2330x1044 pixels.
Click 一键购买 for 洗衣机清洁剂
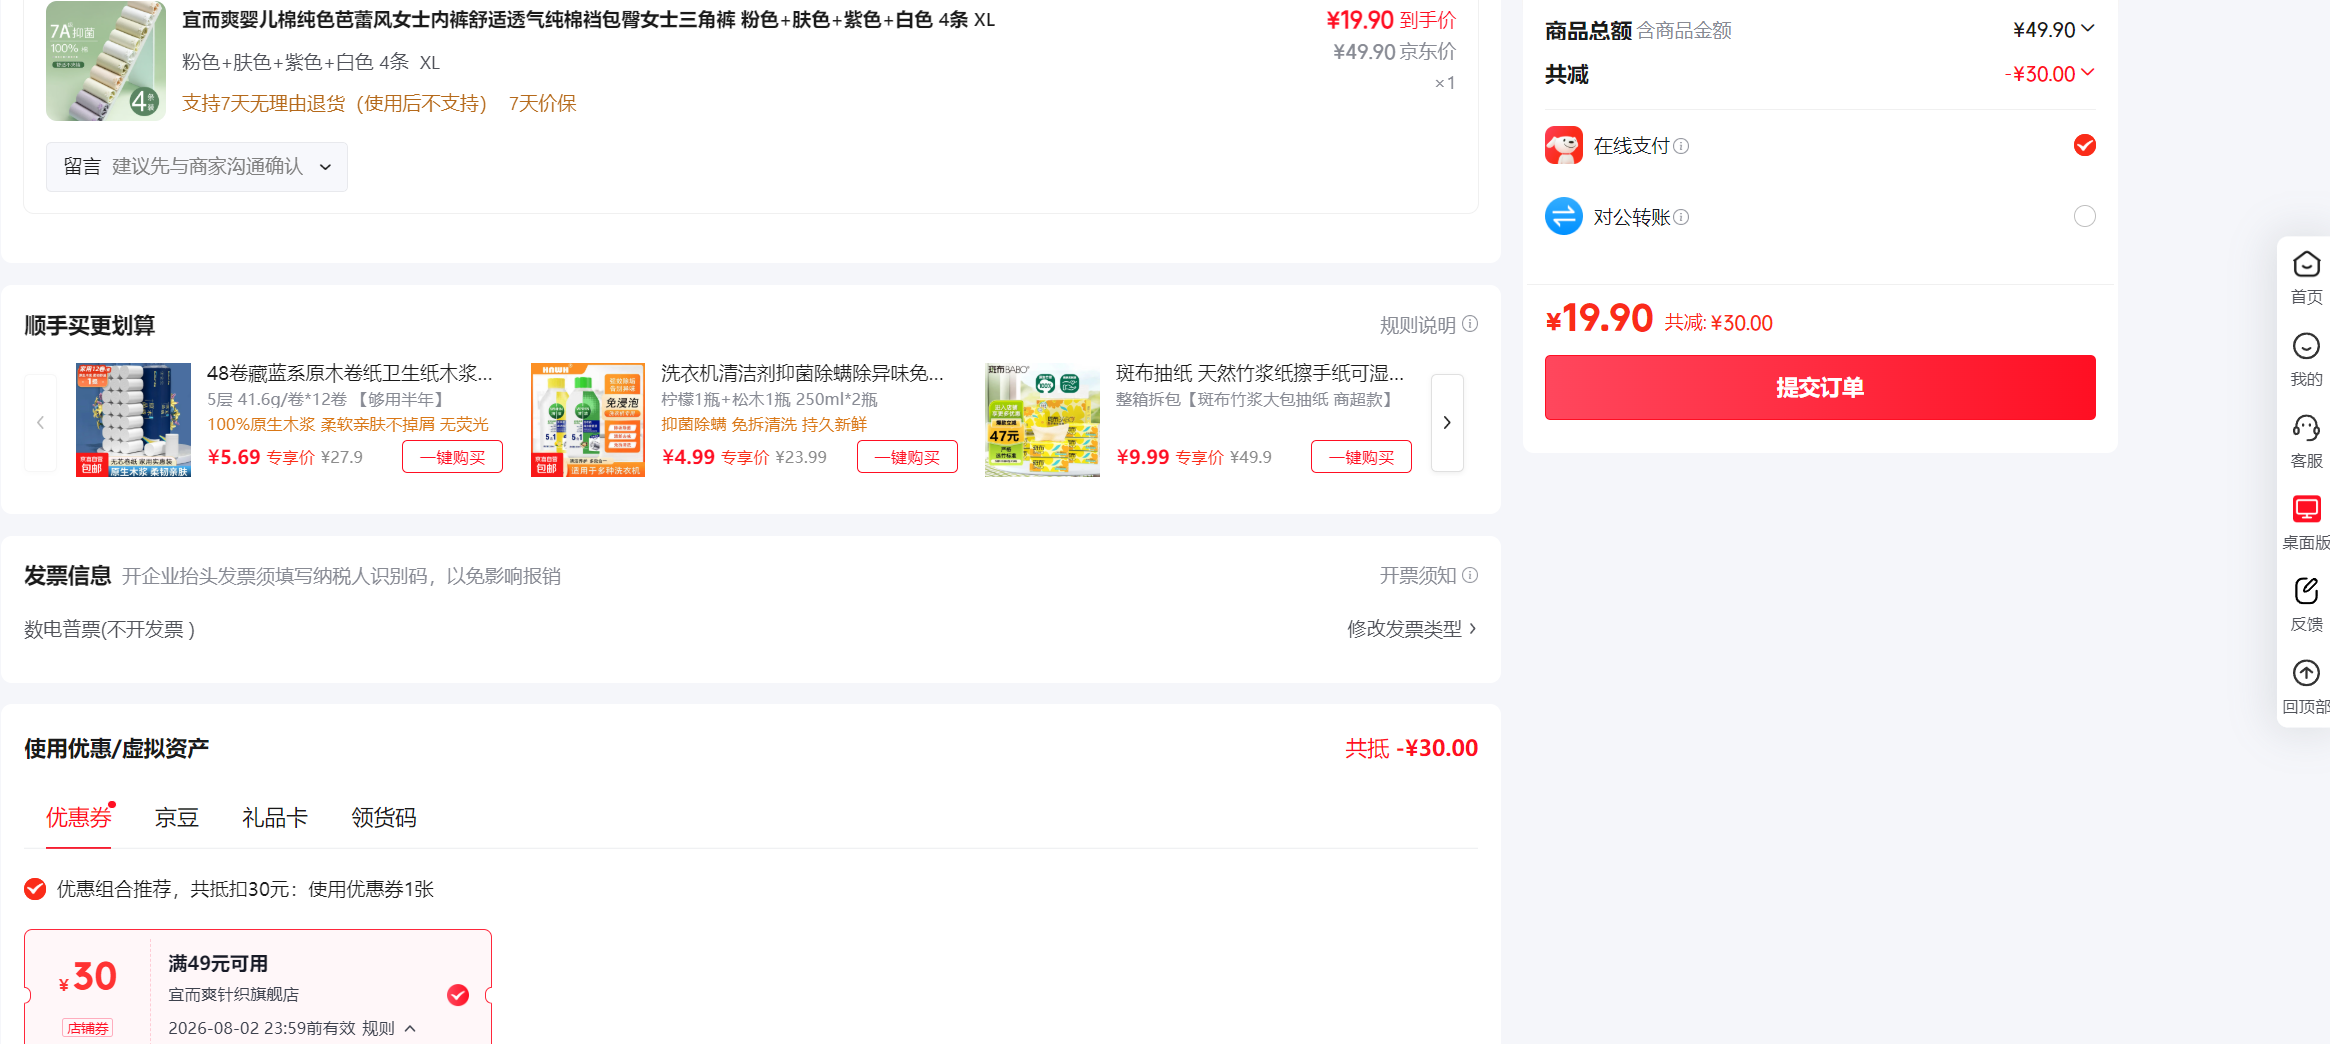pyautogui.click(x=907, y=457)
